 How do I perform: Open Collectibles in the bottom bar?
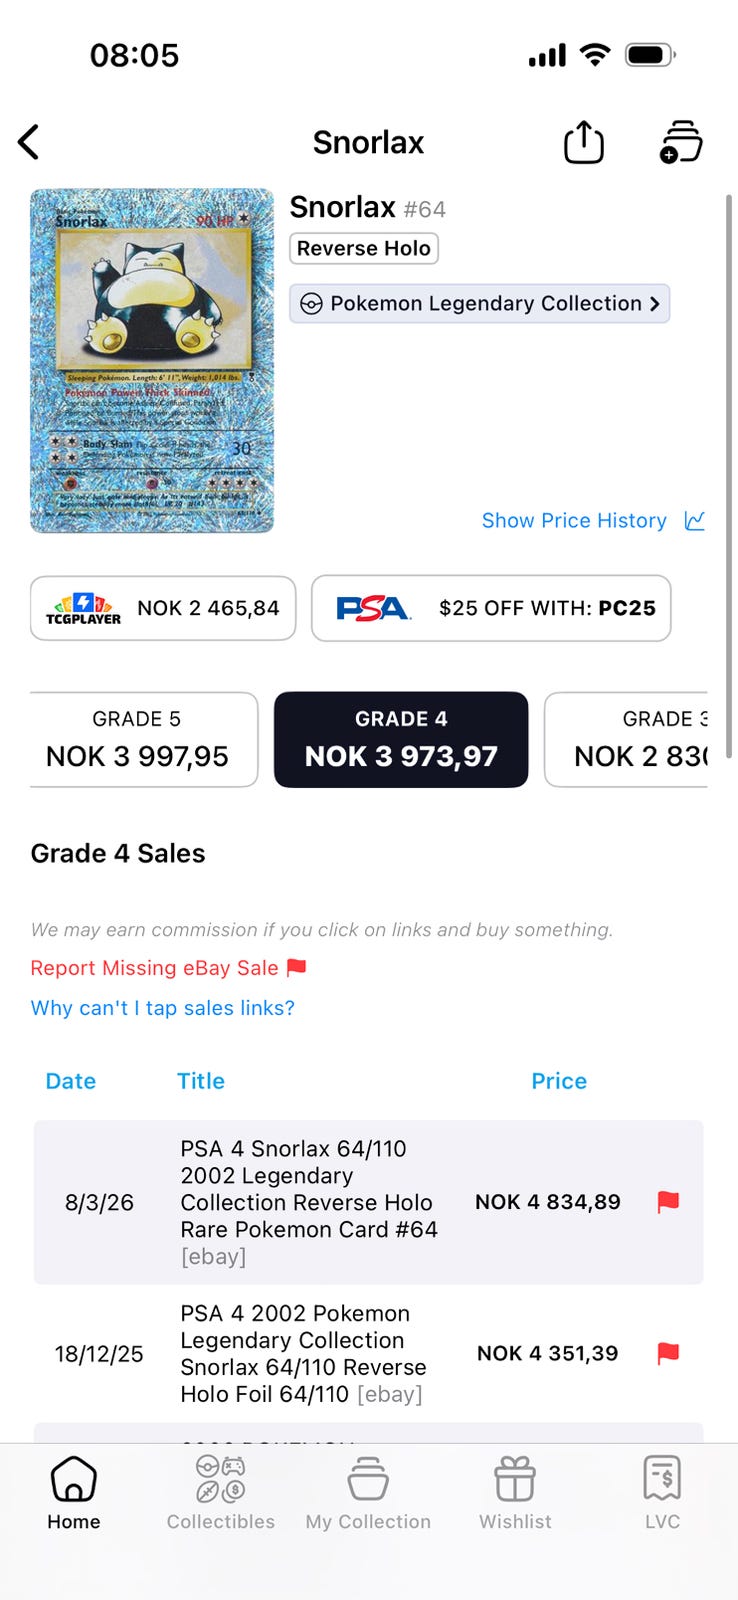[221, 1492]
